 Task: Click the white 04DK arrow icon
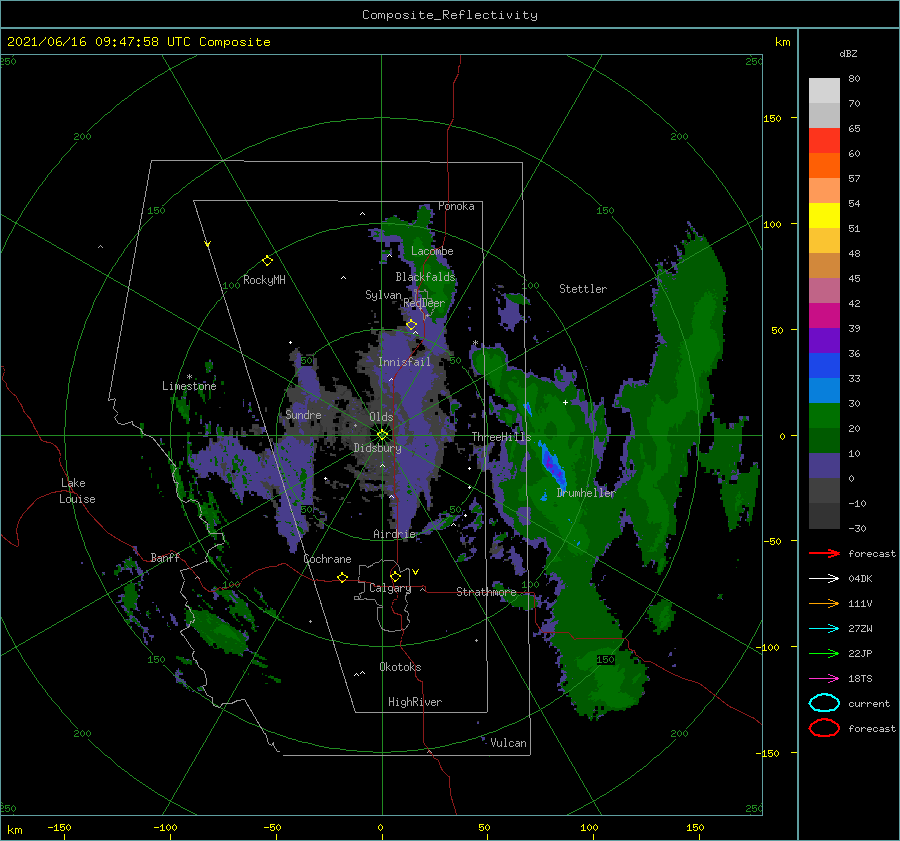tap(824, 579)
